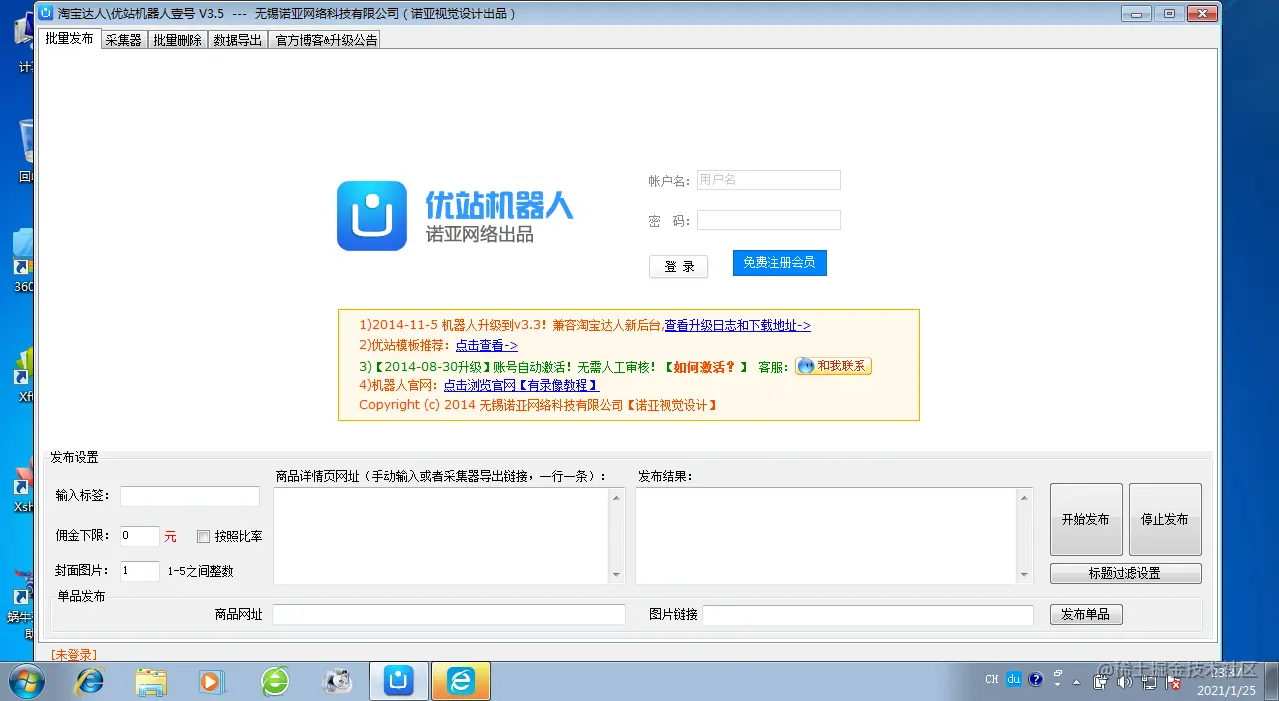Switch to the 采集器 tab
Screen dimensions: 1279x701
click(x=122, y=39)
